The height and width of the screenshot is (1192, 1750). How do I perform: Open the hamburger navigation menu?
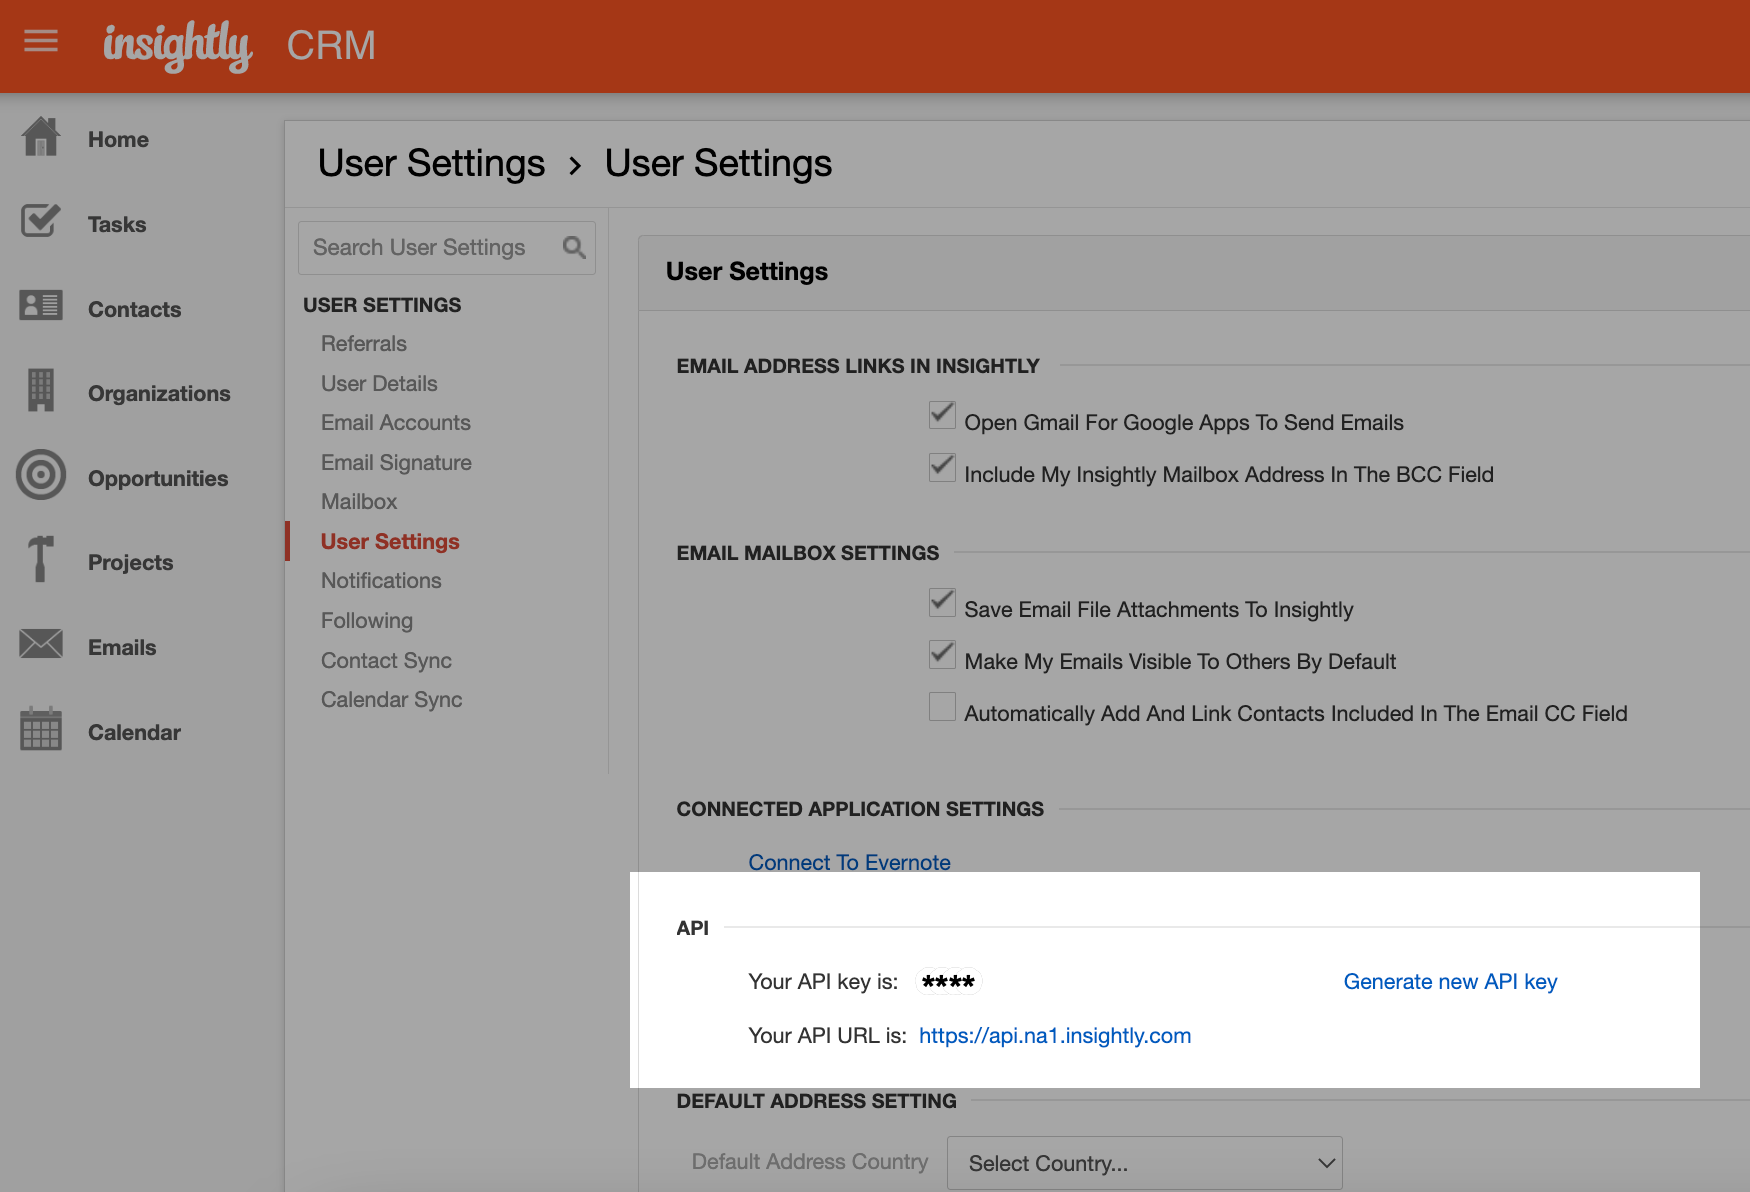[x=41, y=42]
